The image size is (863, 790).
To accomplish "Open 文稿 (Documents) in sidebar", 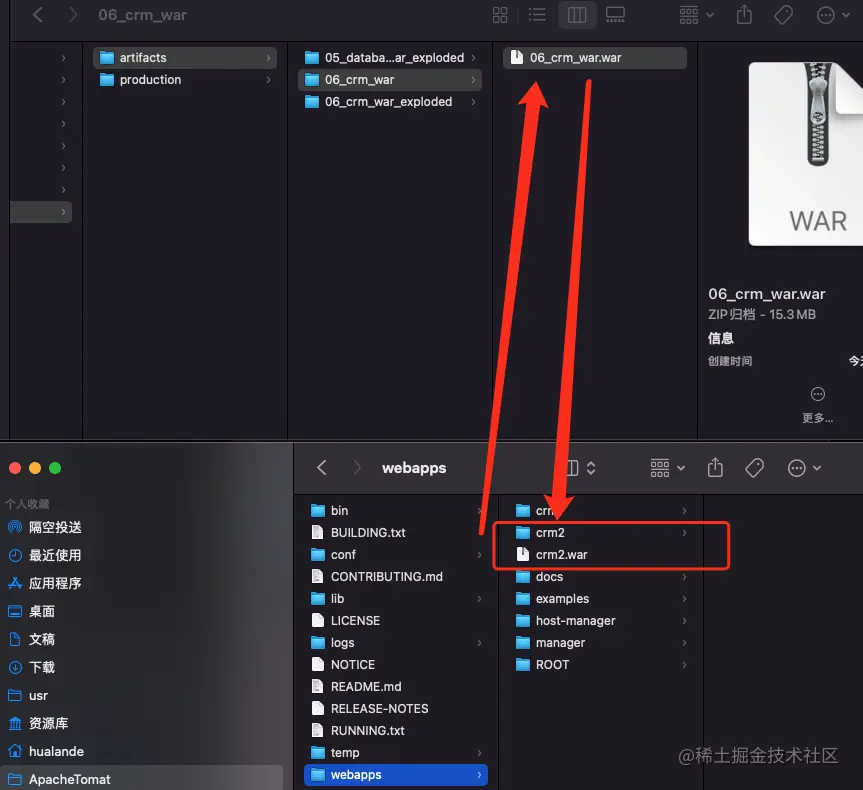I will tap(32, 639).
